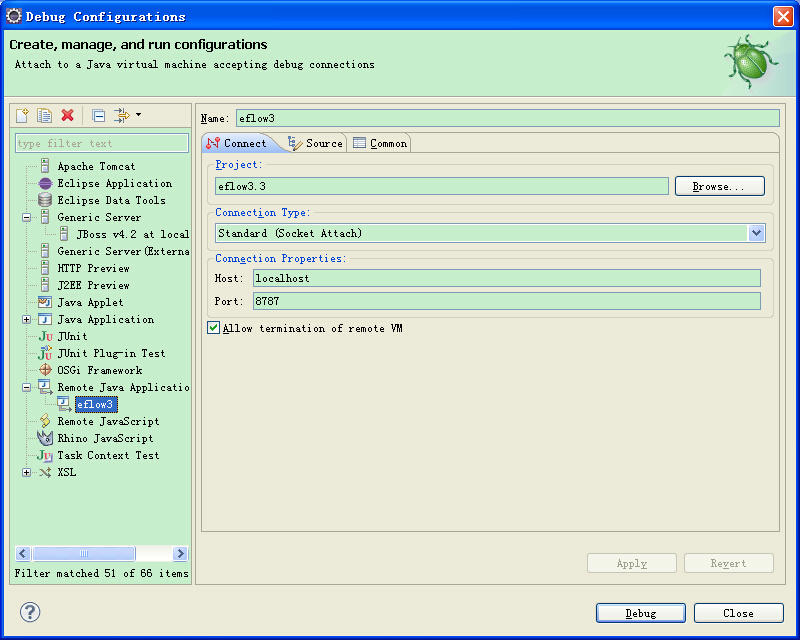The image size is (800, 640).
Task: Open the Connection Type combo box
Action: click(490, 233)
